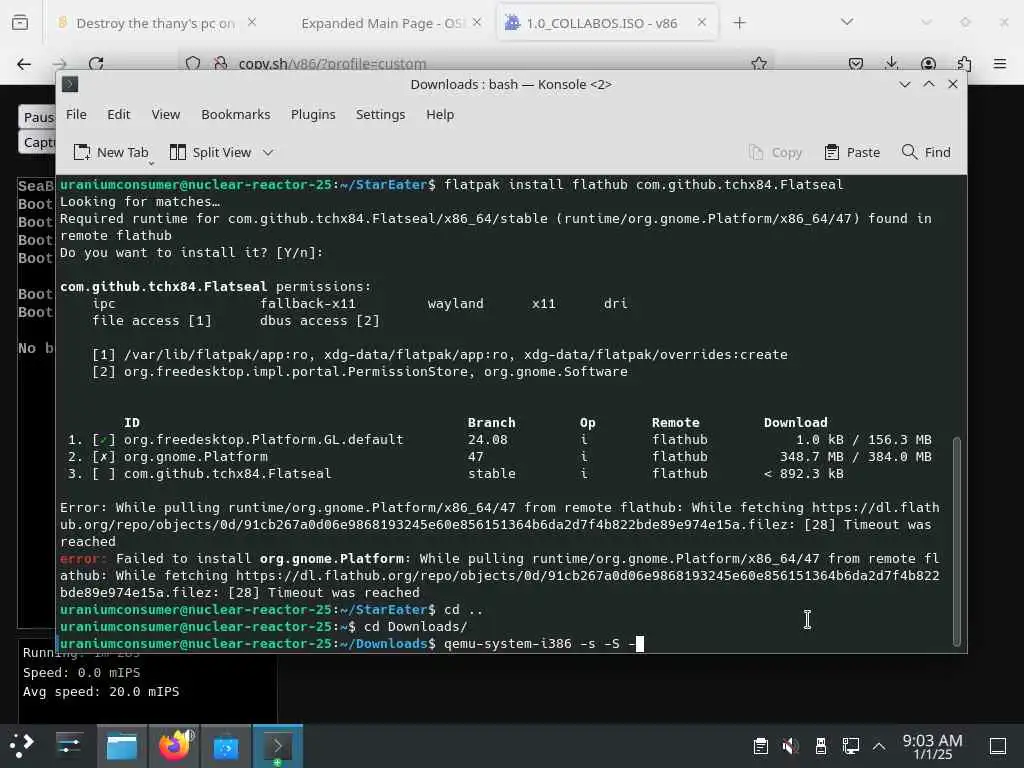
Task: Switch to Firefox from the taskbar
Action: (174, 745)
